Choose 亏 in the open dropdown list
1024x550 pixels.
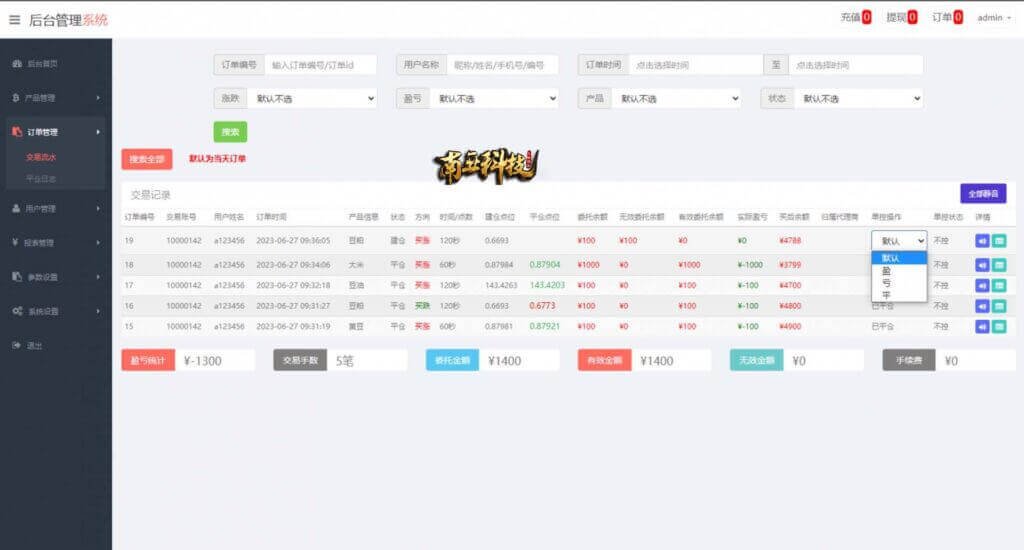click(x=886, y=283)
